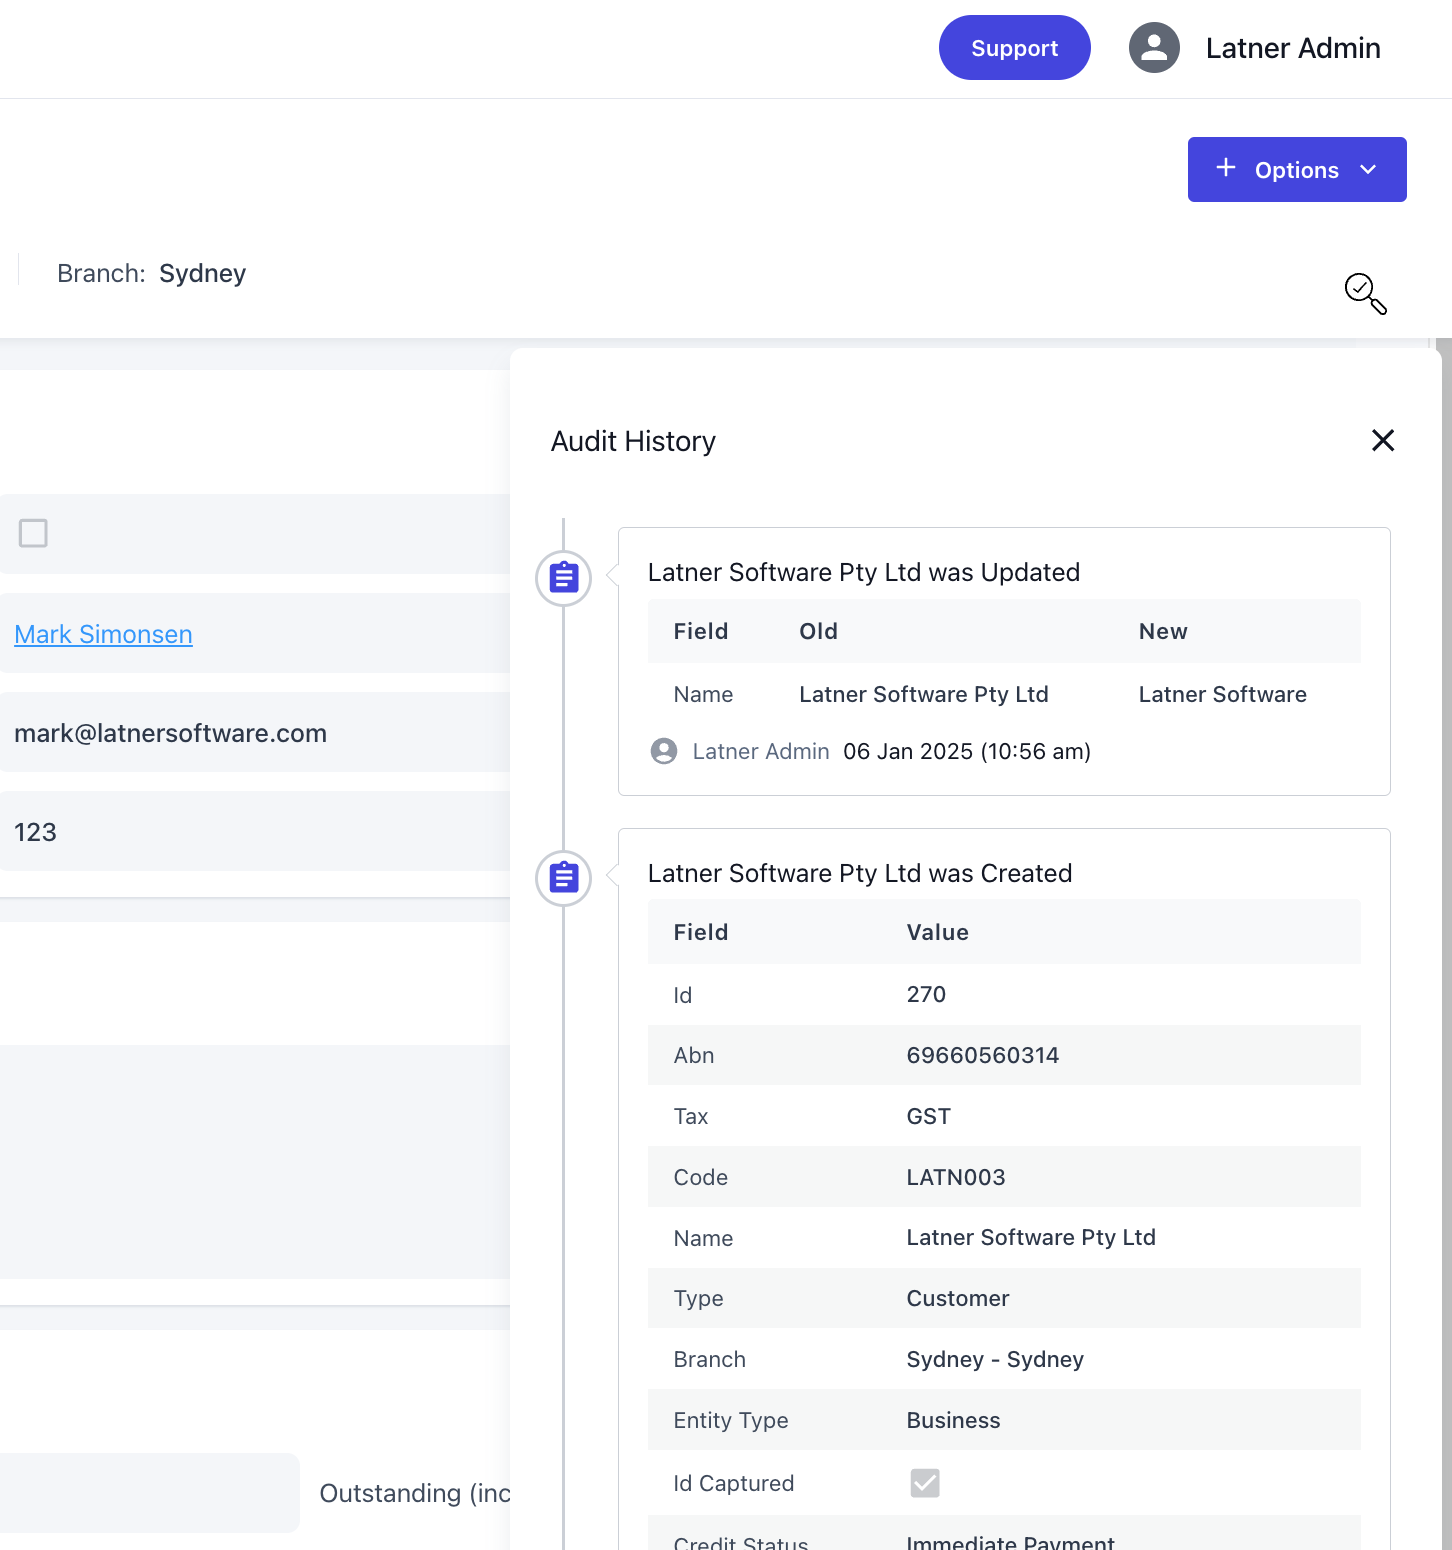Screen dimensions: 1452x1550
Task: Open the user profile avatar icon
Action: point(1154,48)
